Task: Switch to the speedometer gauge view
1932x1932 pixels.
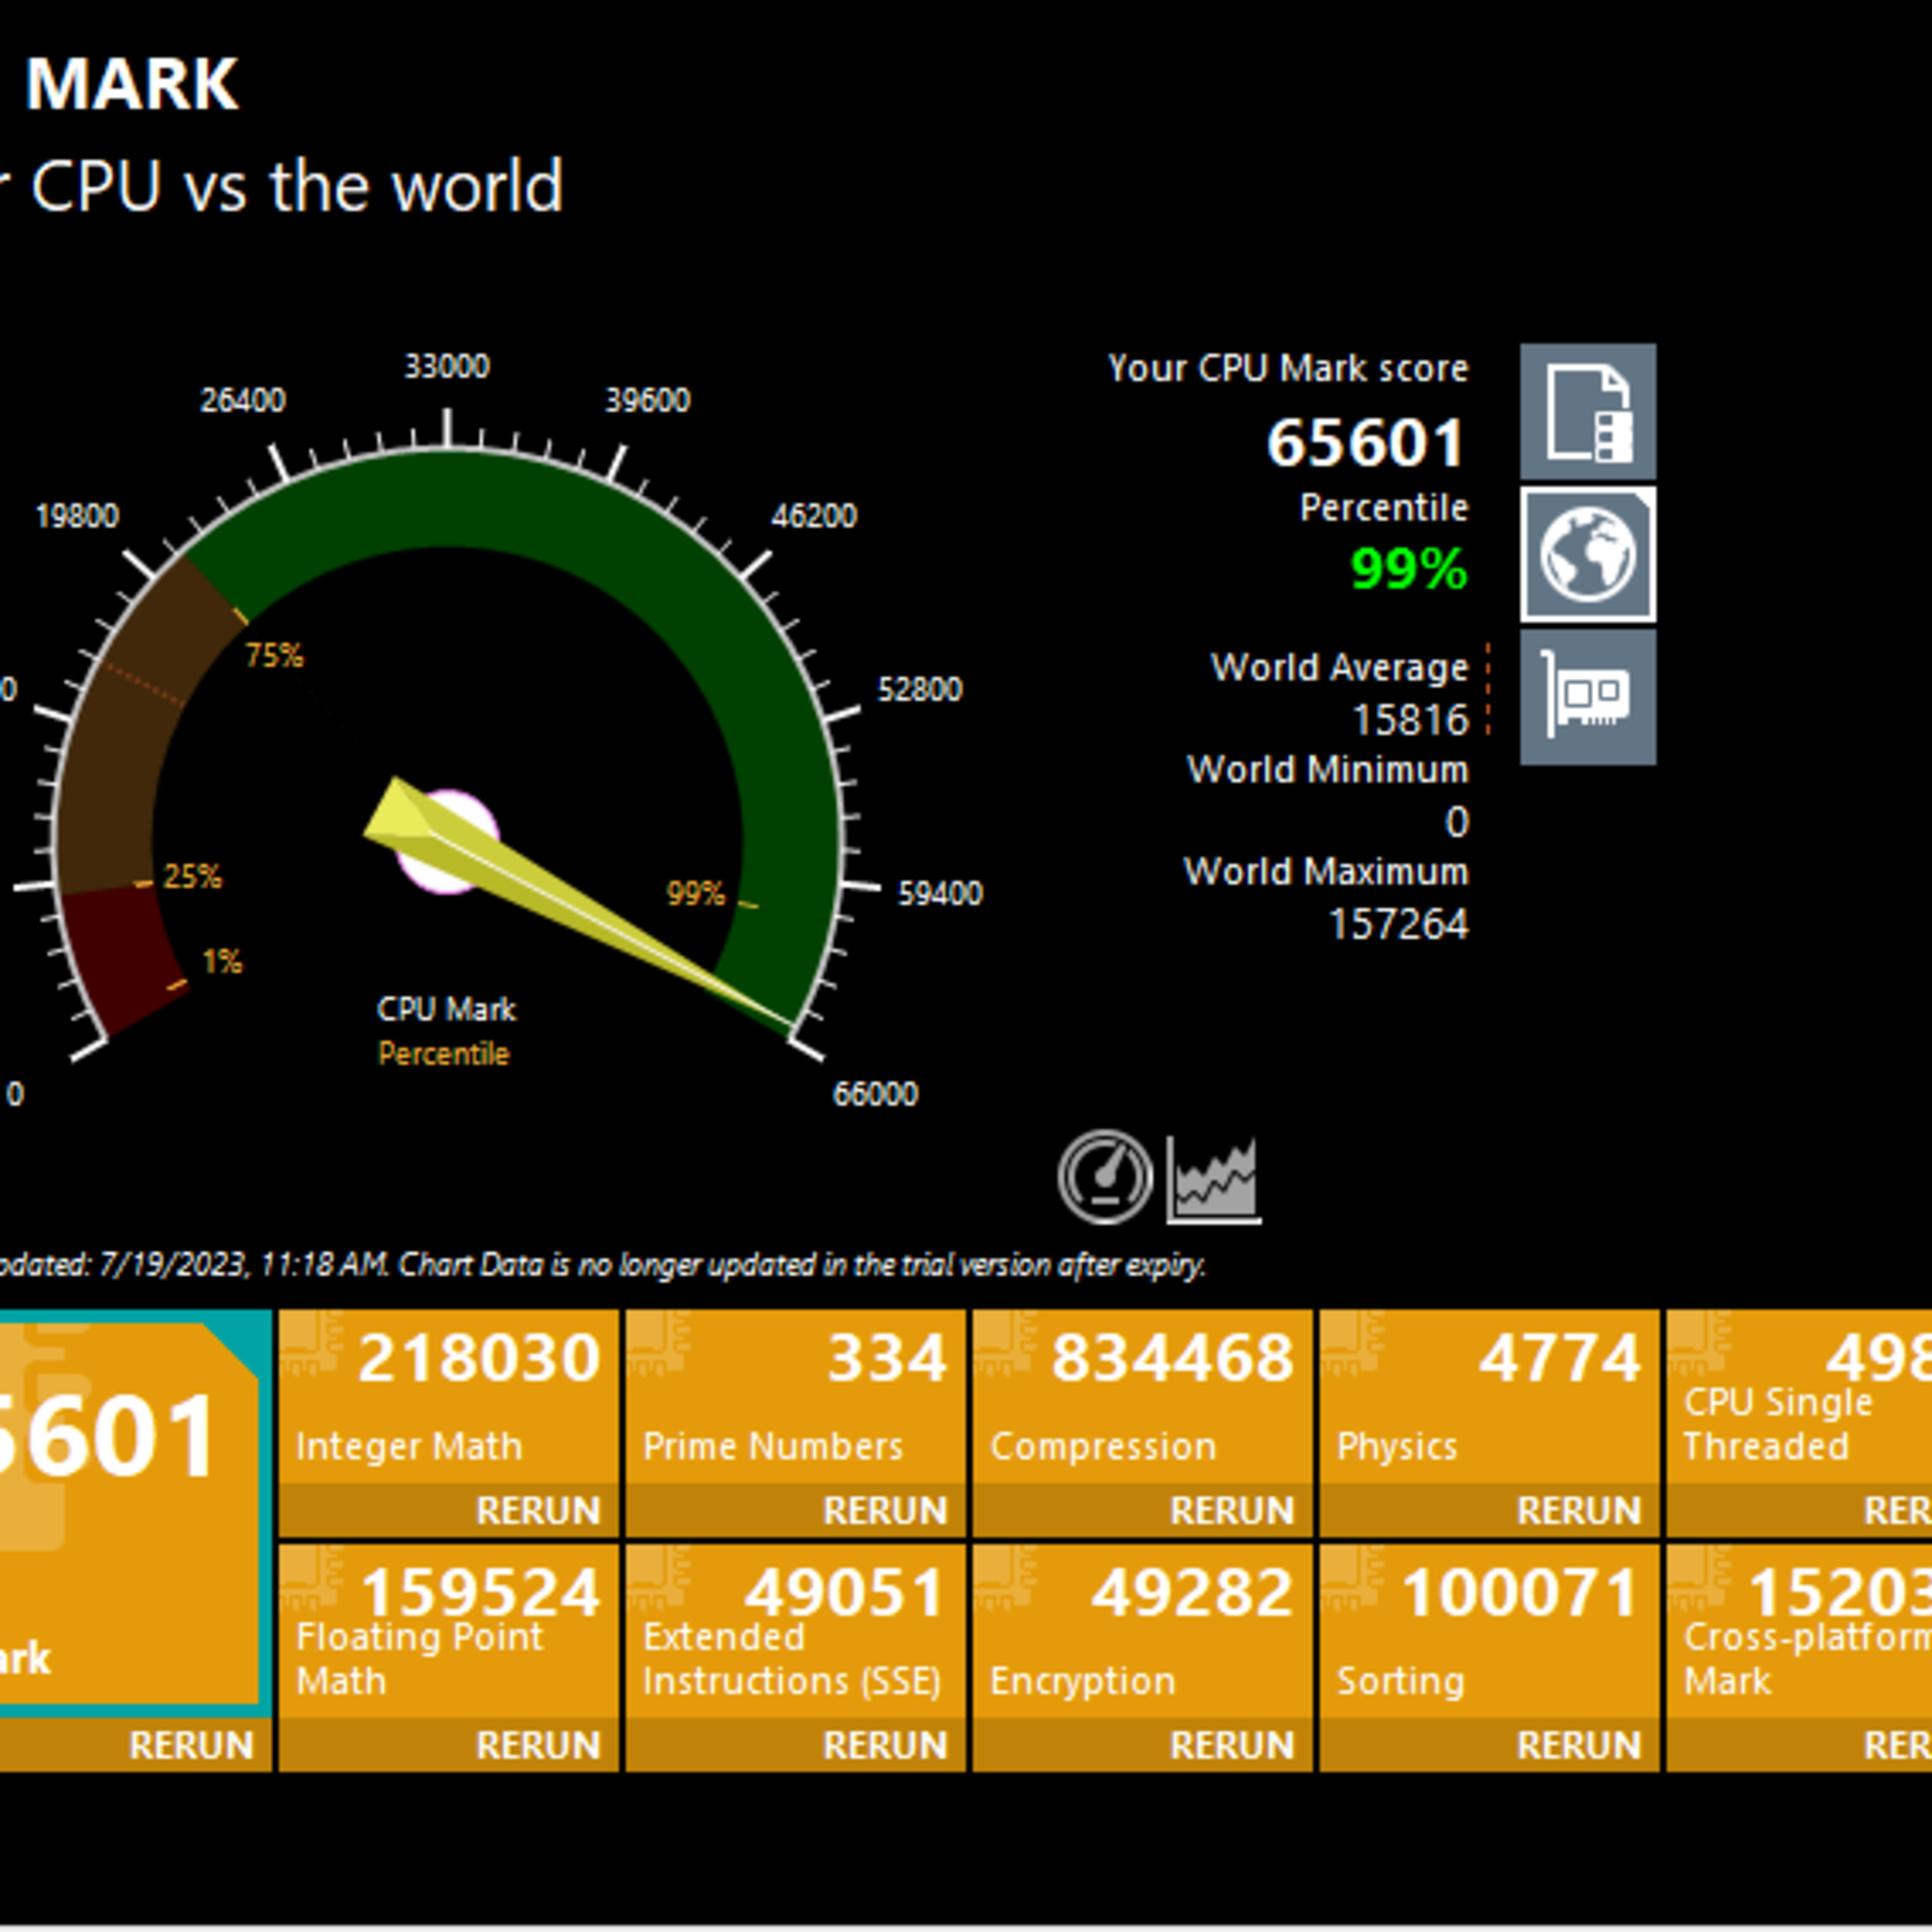Action: (1105, 1177)
